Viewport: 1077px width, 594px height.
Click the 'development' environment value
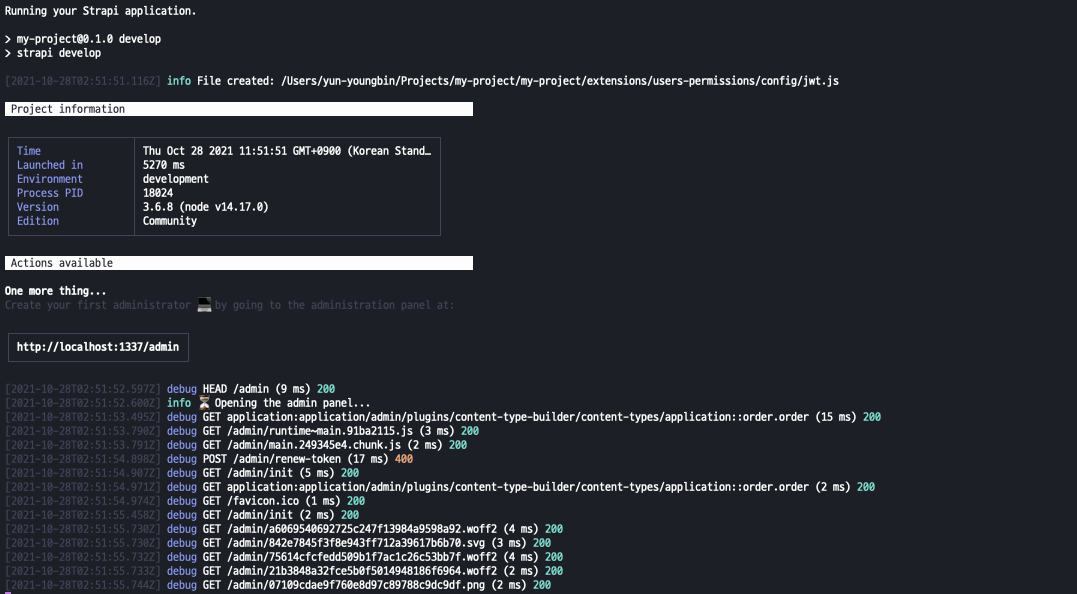[x=176, y=179]
